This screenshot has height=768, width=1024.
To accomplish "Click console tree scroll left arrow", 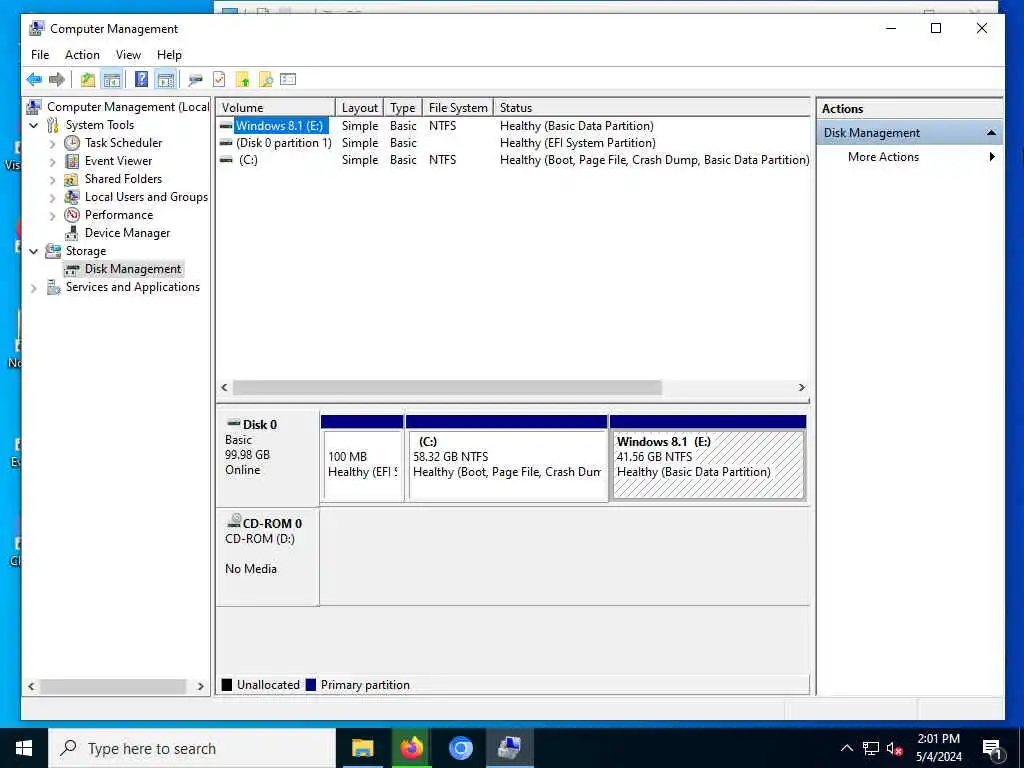I will click(31, 686).
